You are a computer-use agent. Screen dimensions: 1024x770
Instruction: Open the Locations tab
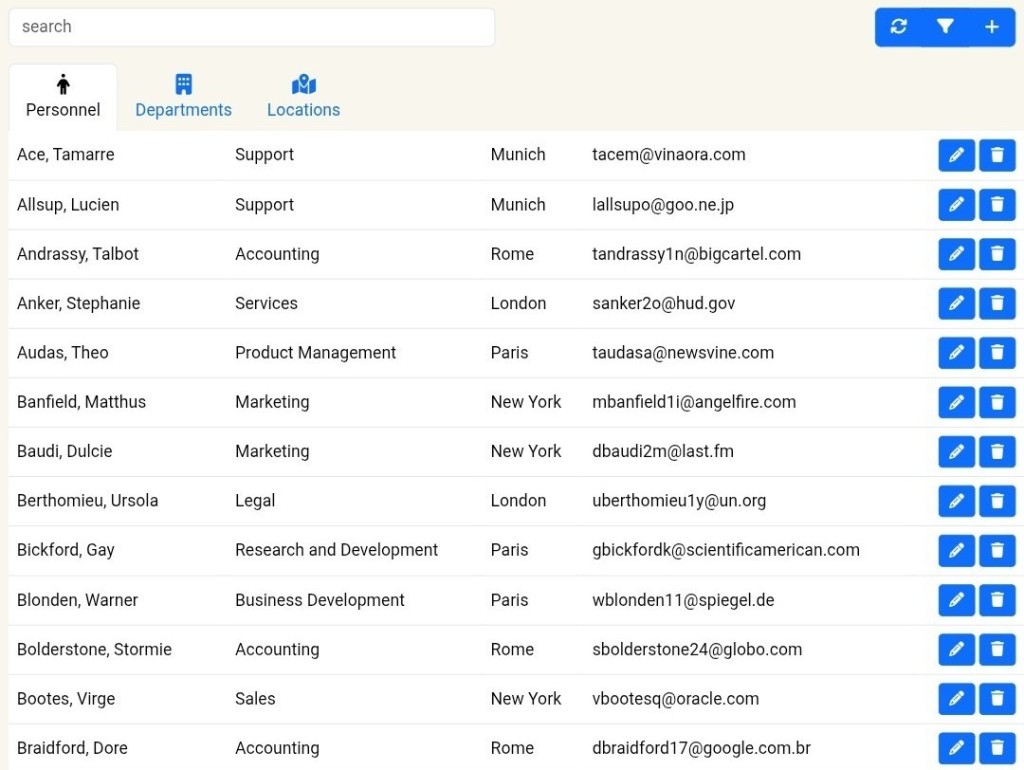point(303,97)
